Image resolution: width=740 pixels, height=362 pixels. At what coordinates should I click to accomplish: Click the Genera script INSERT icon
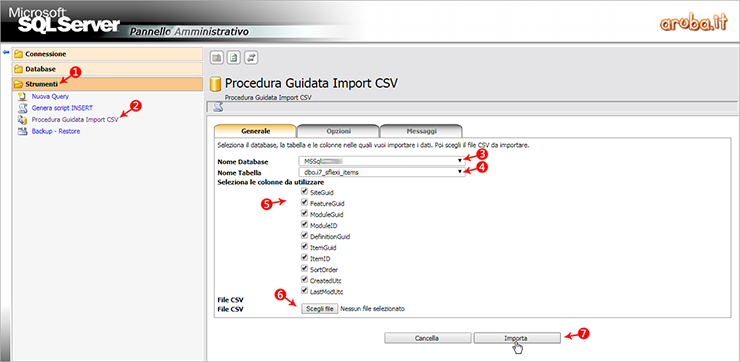coord(22,108)
